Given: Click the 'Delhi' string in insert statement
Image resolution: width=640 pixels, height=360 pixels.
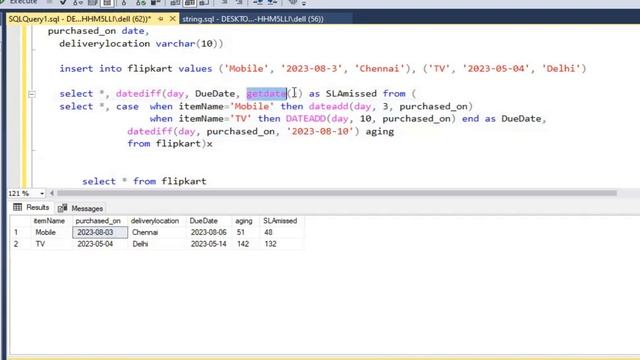Looking at the screenshot, I should point(561,69).
